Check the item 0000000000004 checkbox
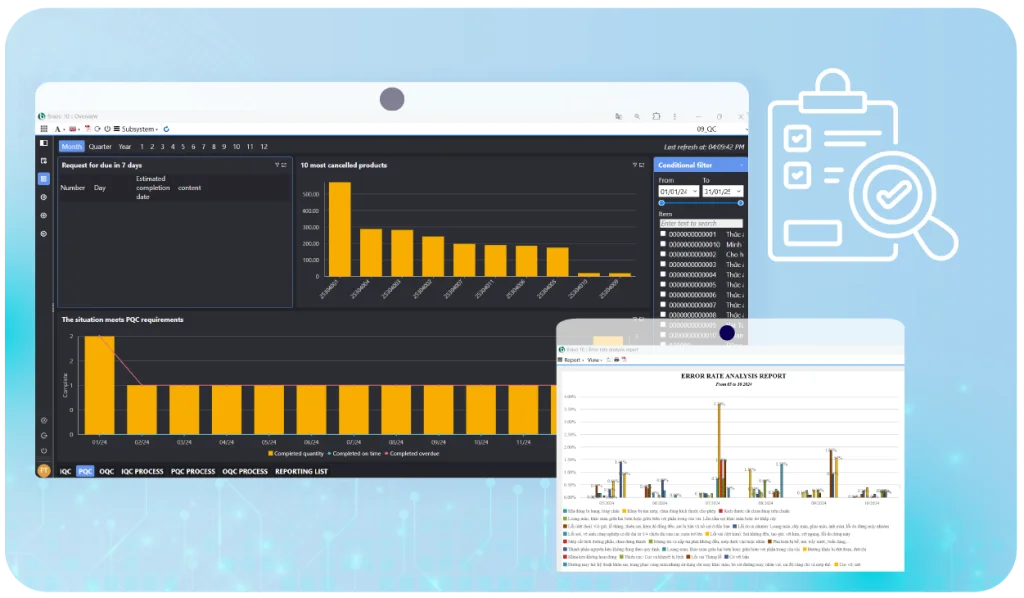 (663, 274)
